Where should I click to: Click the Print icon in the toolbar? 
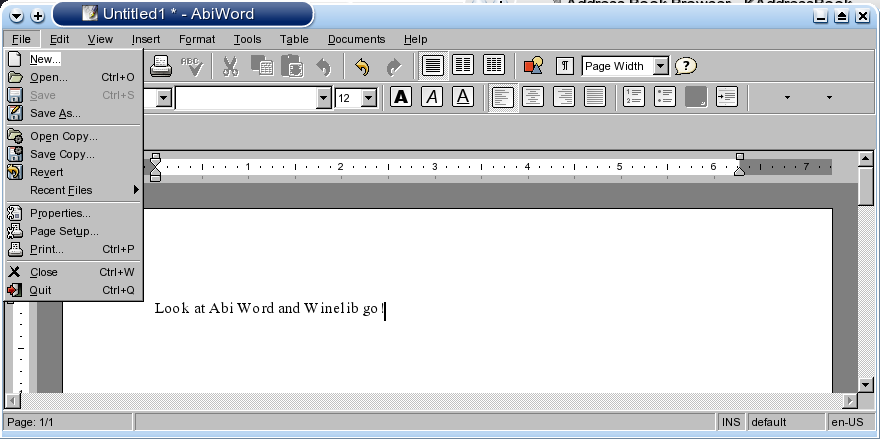[x=160, y=66]
